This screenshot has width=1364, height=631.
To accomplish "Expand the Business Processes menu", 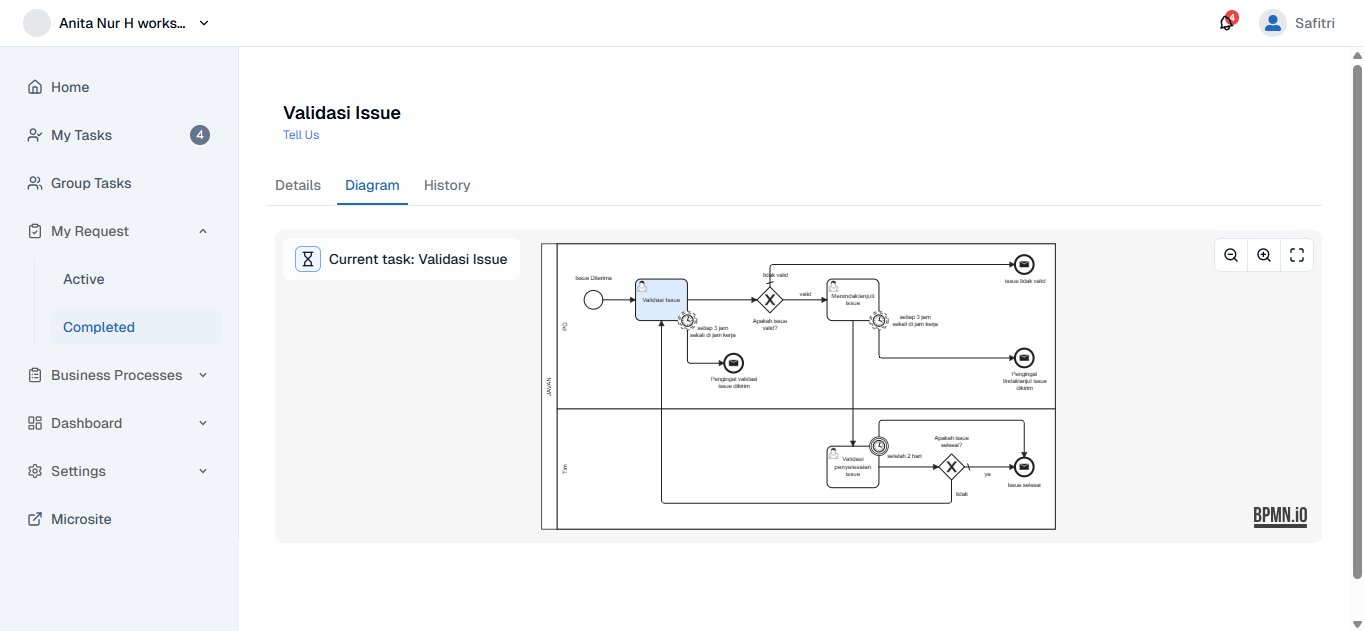I will tap(203, 375).
